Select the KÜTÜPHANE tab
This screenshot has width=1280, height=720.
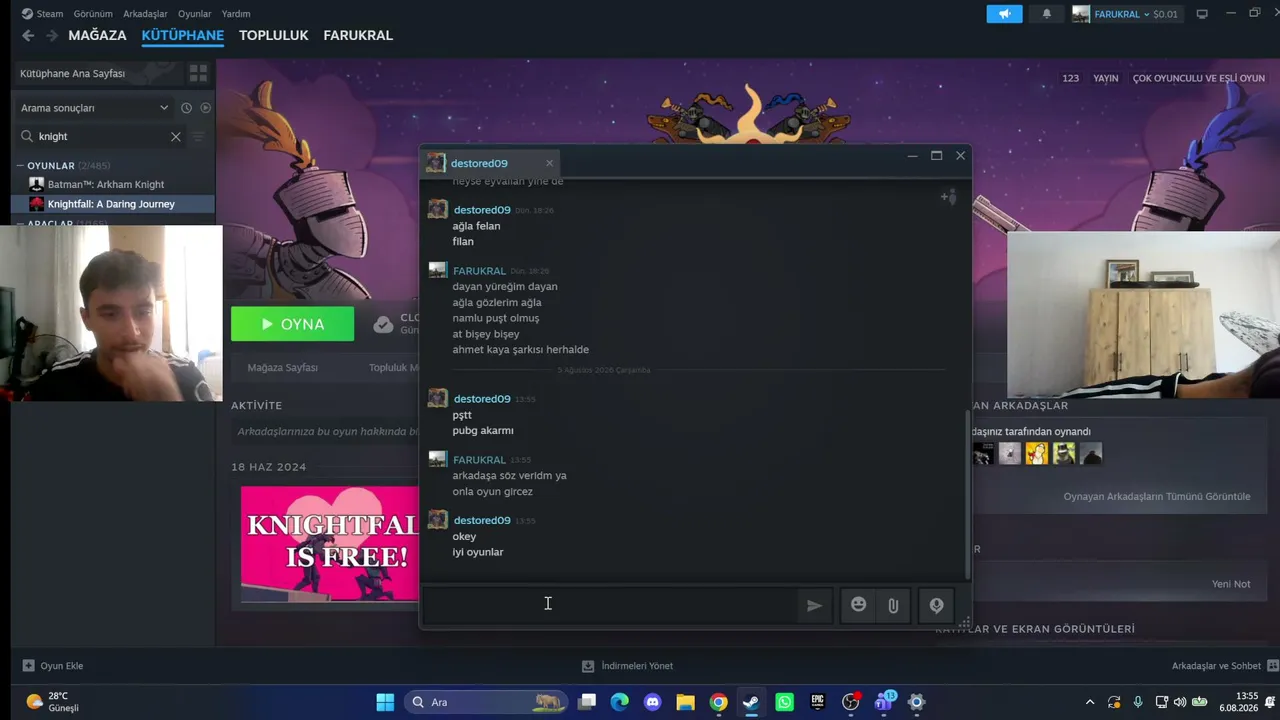click(182, 35)
